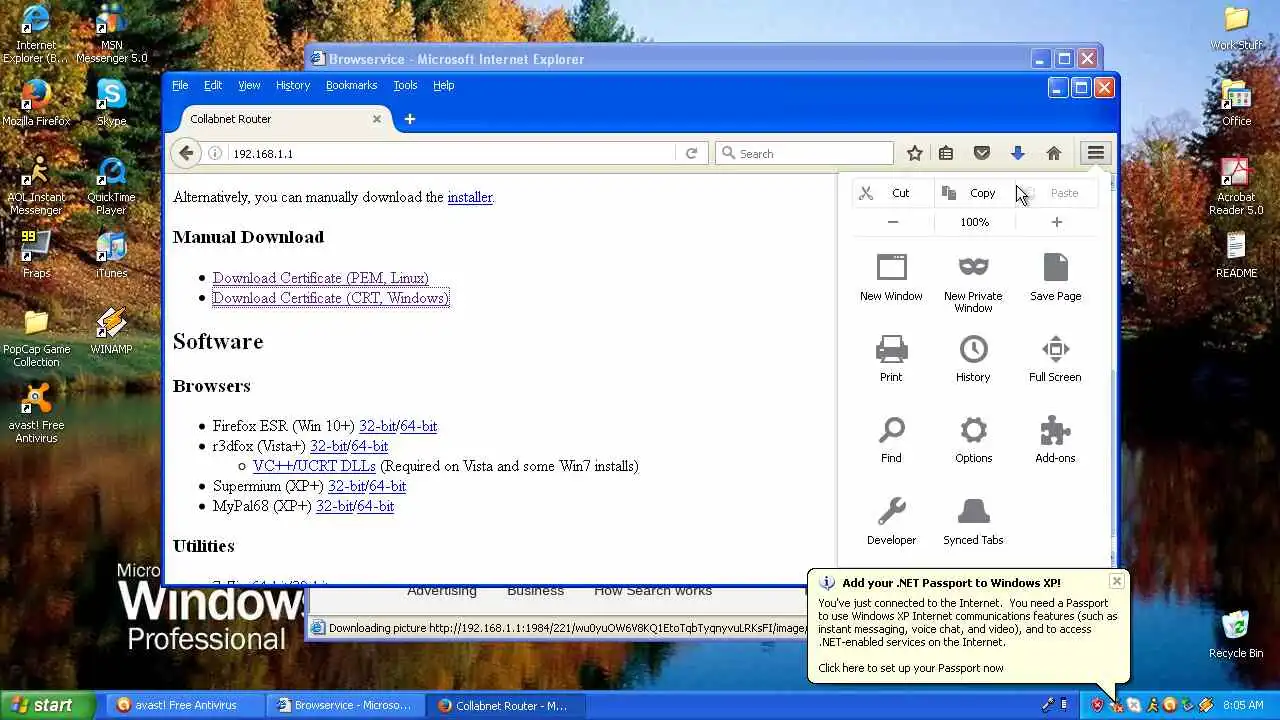
Task: Click Download Certificate (CRT, Windows) link
Action: point(331,298)
